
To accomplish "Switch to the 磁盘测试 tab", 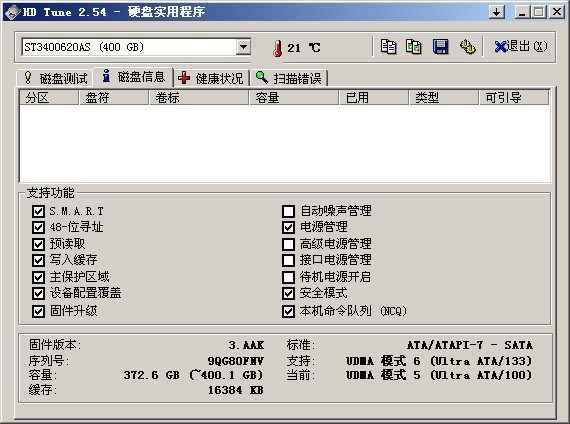I will pos(55,78).
